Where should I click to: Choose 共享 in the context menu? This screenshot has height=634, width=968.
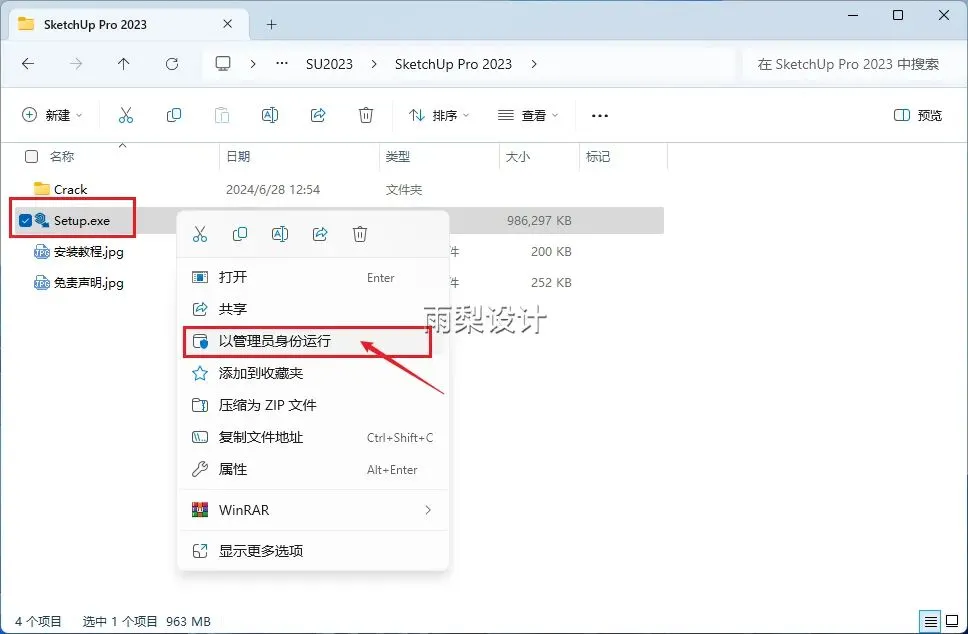pos(313,309)
